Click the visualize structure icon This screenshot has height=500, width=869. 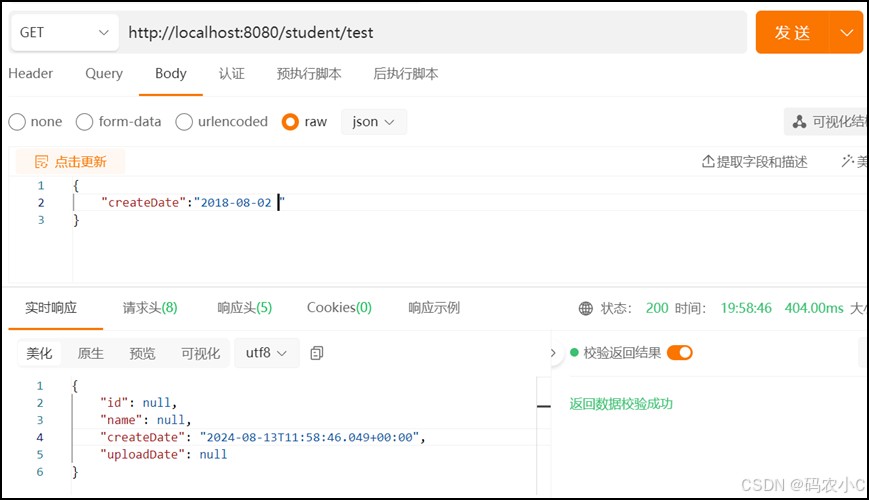[799, 121]
